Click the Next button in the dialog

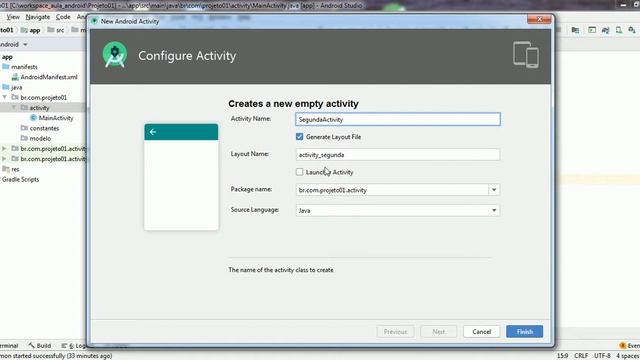coord(439,331)
